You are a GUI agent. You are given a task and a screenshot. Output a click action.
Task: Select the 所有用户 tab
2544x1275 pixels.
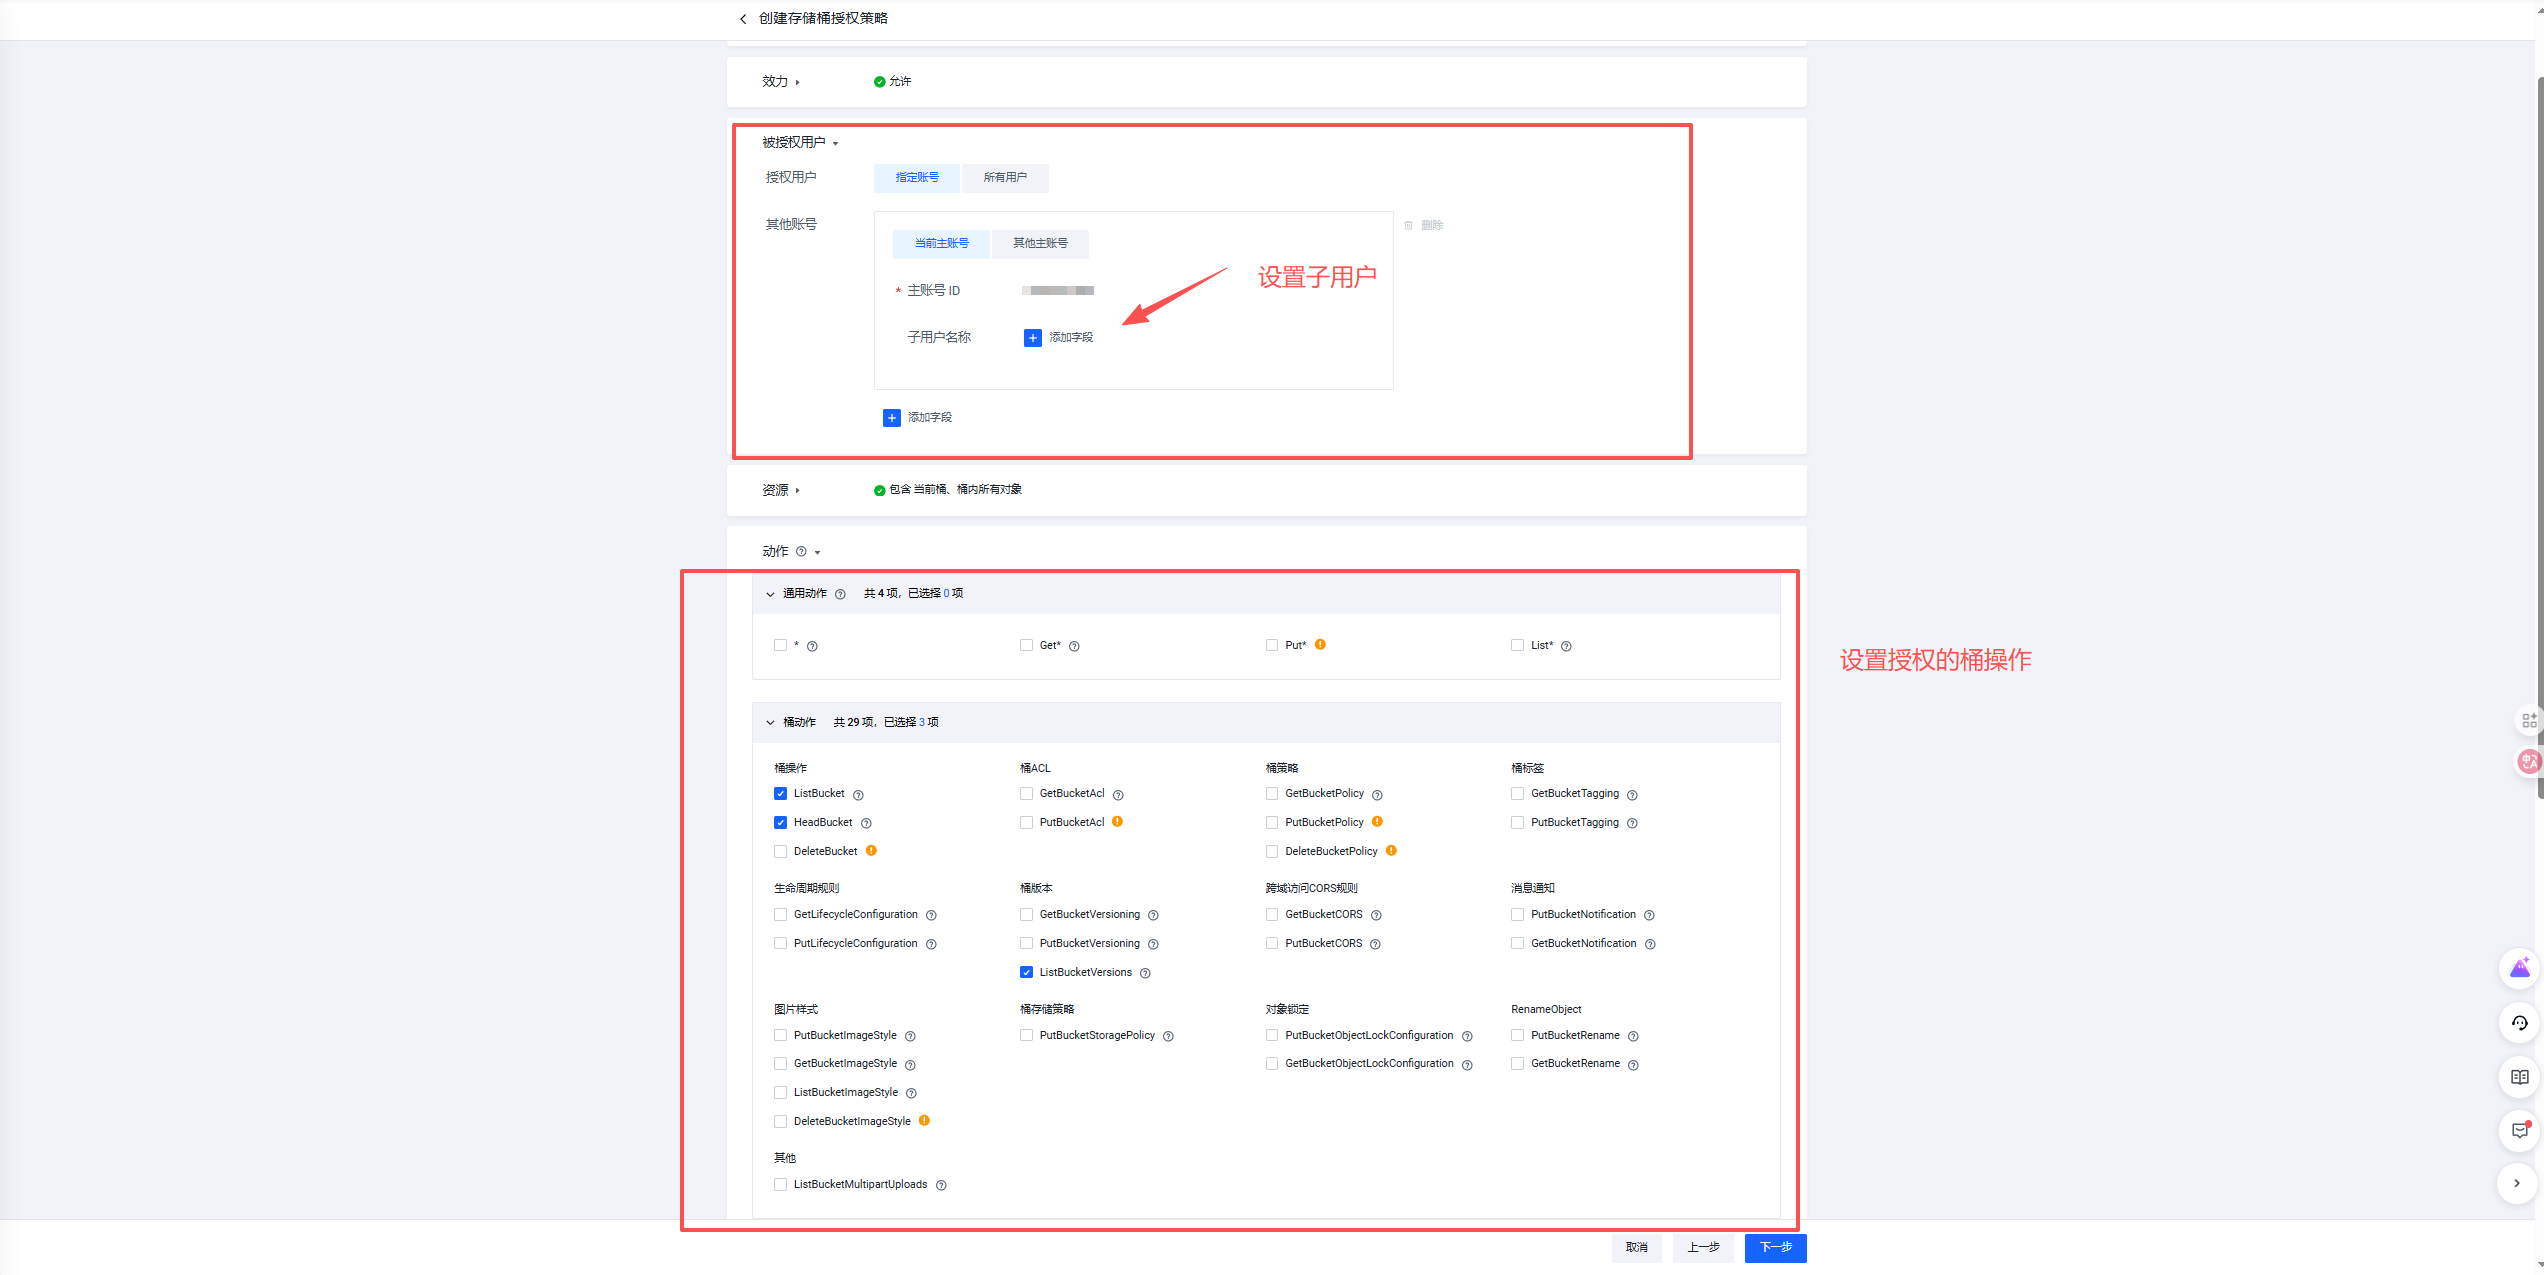click(x=1004, y=178)
